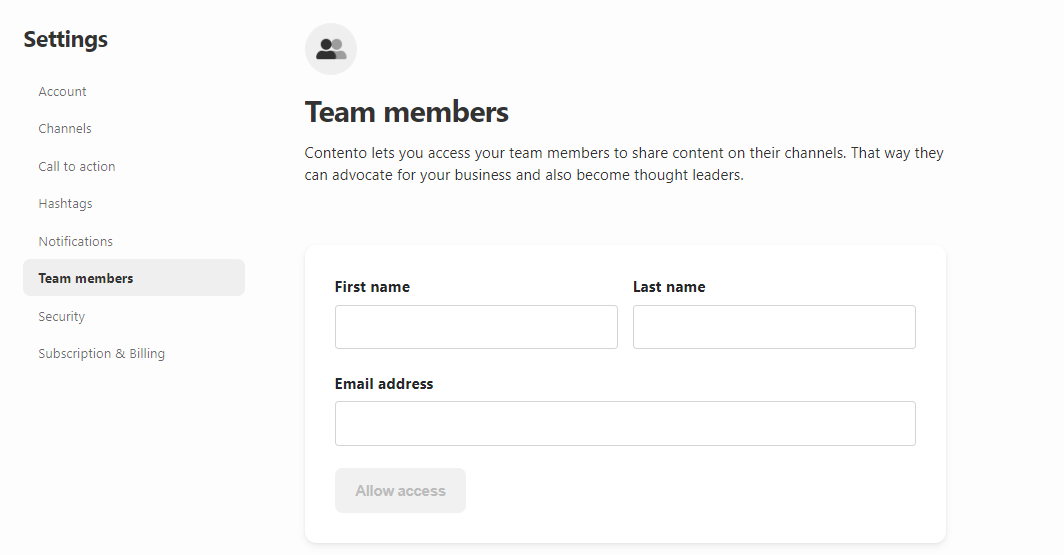The width and height of the screenshot is (1064, 555).
Task: Focus the First name input field
Action: [476, 327]
